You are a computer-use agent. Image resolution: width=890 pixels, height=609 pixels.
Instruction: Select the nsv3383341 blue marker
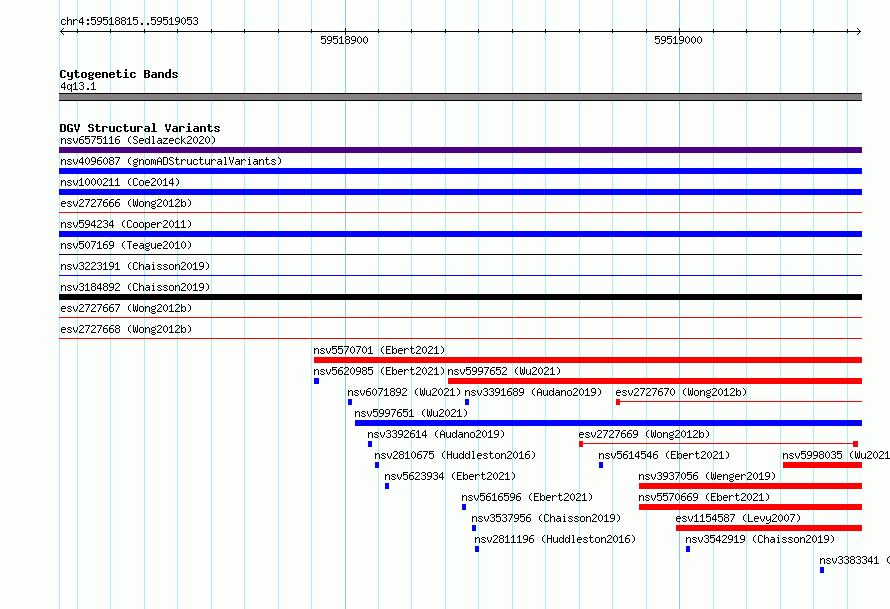pyautogui.click(x=822, y=570)
